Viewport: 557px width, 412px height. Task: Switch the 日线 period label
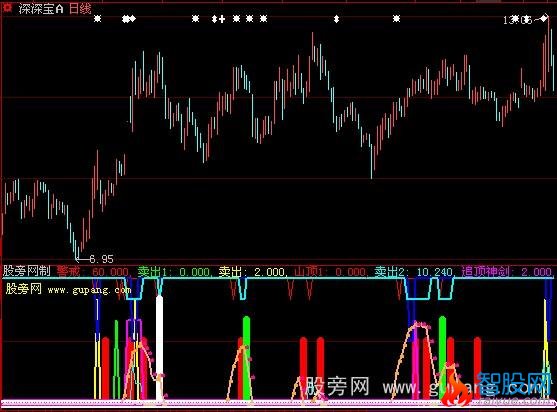coord(80,9)
